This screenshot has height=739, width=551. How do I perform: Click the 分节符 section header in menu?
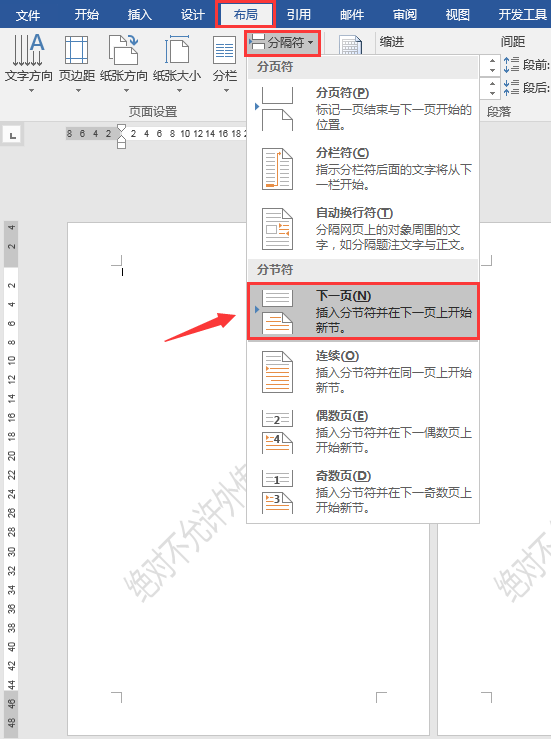275,270
